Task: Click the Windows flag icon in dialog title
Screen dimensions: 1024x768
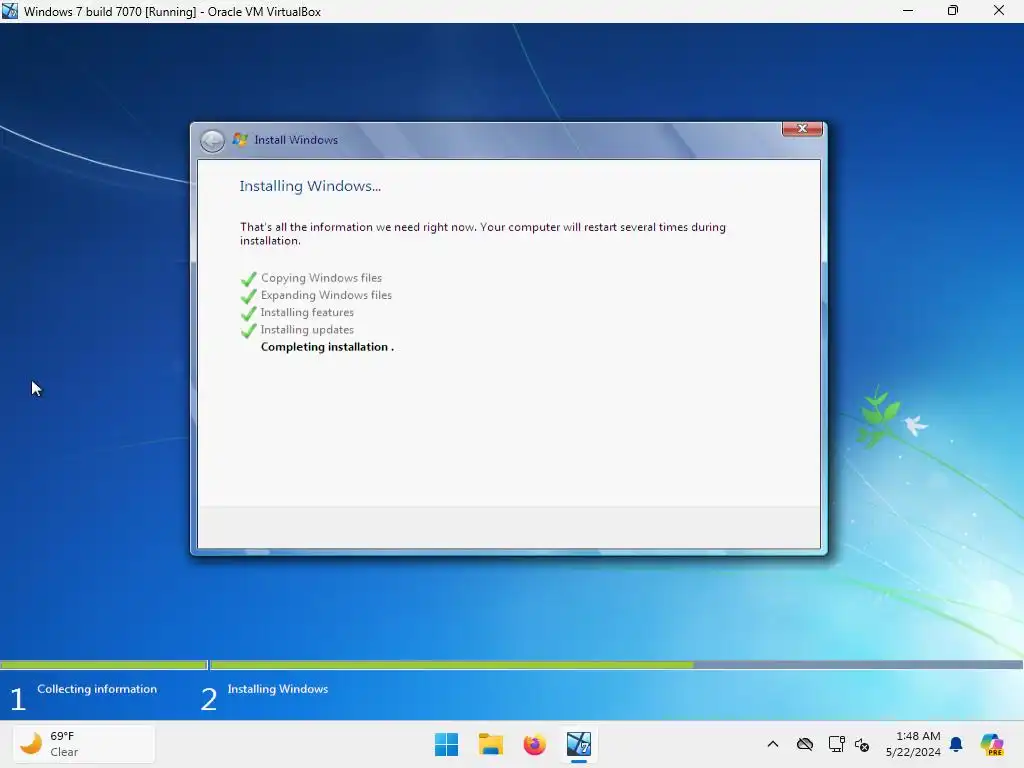Action: (x=240, y=140)
